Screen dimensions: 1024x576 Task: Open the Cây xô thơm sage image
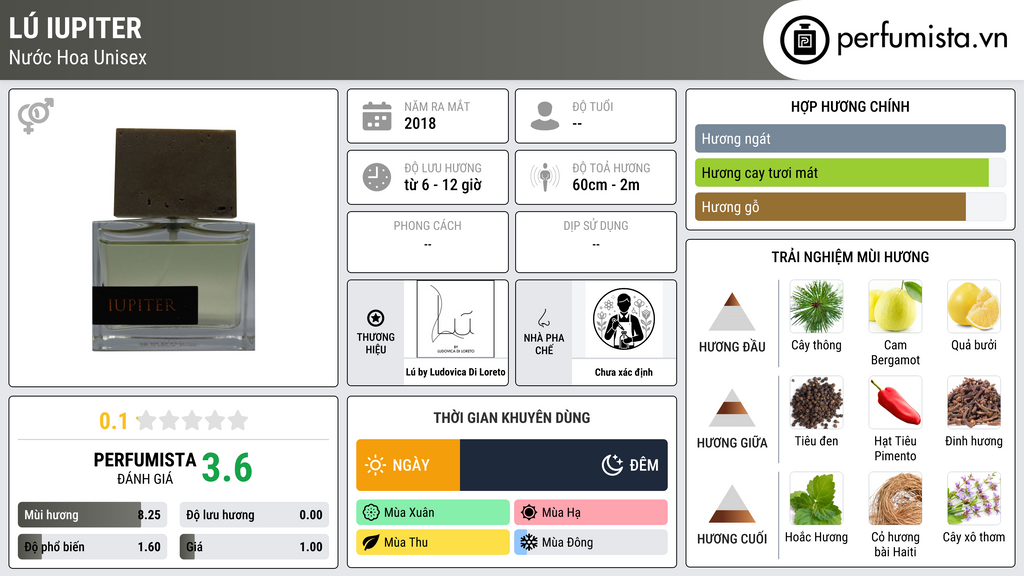pyautogui.click(x=974, y=498)
